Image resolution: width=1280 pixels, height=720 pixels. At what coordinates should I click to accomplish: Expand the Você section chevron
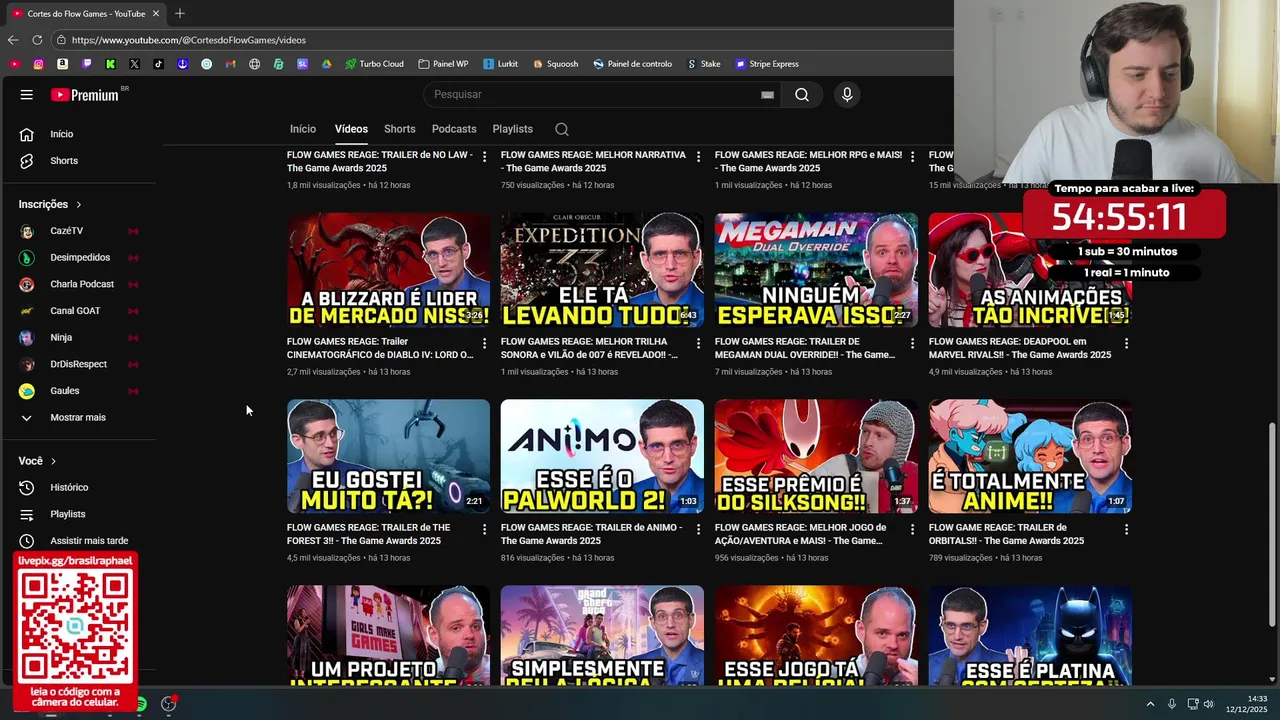53,461
